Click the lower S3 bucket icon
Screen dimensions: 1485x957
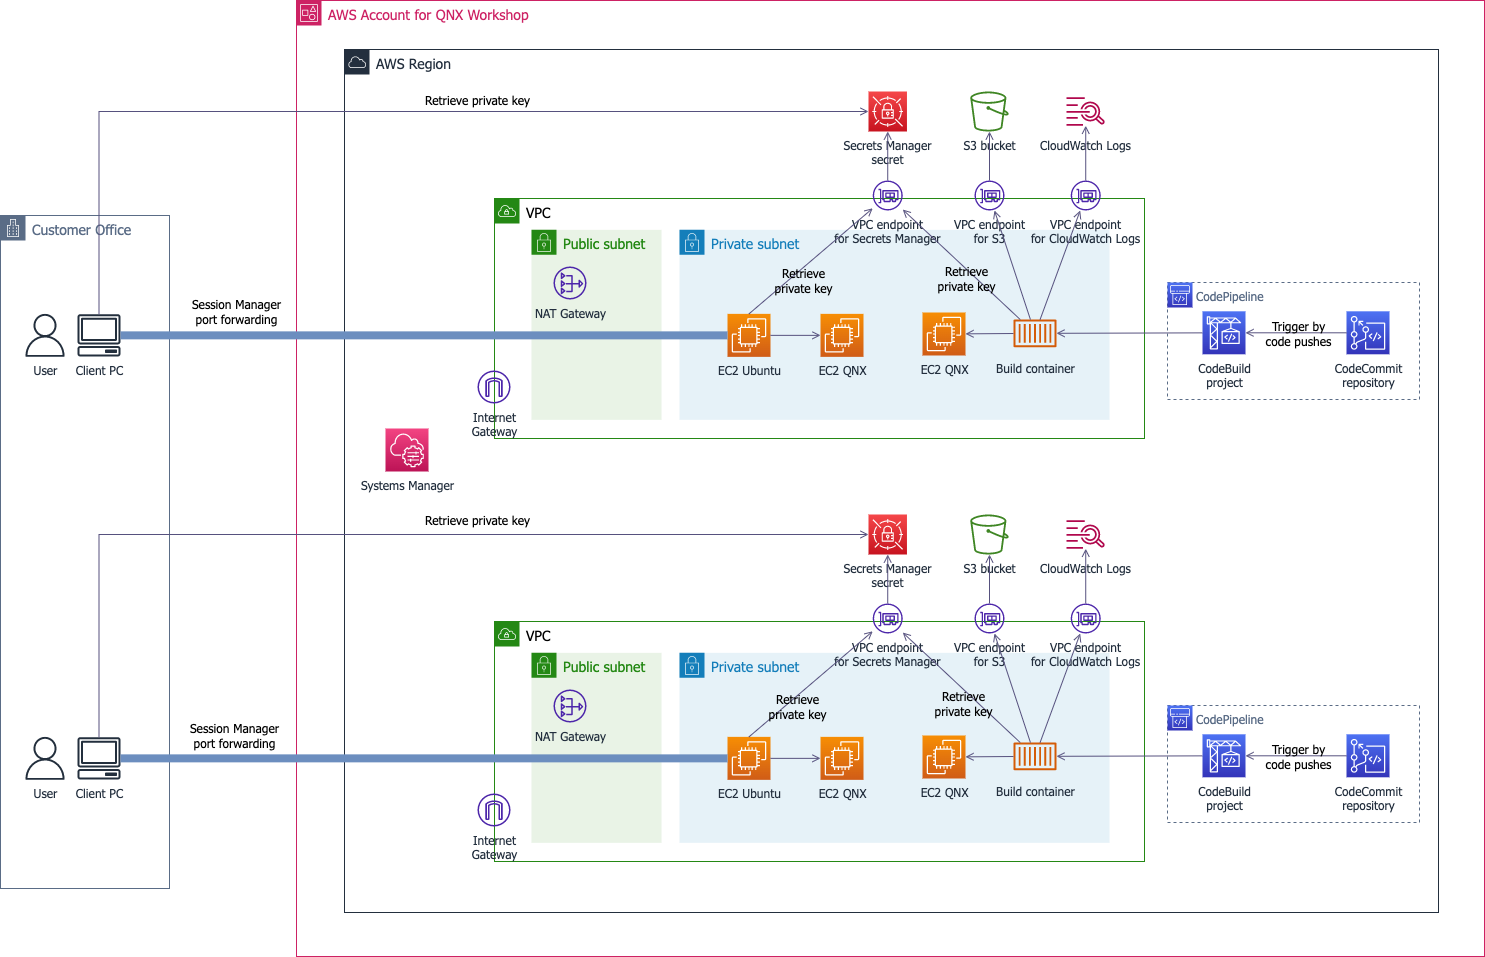(x=989, y=534)
